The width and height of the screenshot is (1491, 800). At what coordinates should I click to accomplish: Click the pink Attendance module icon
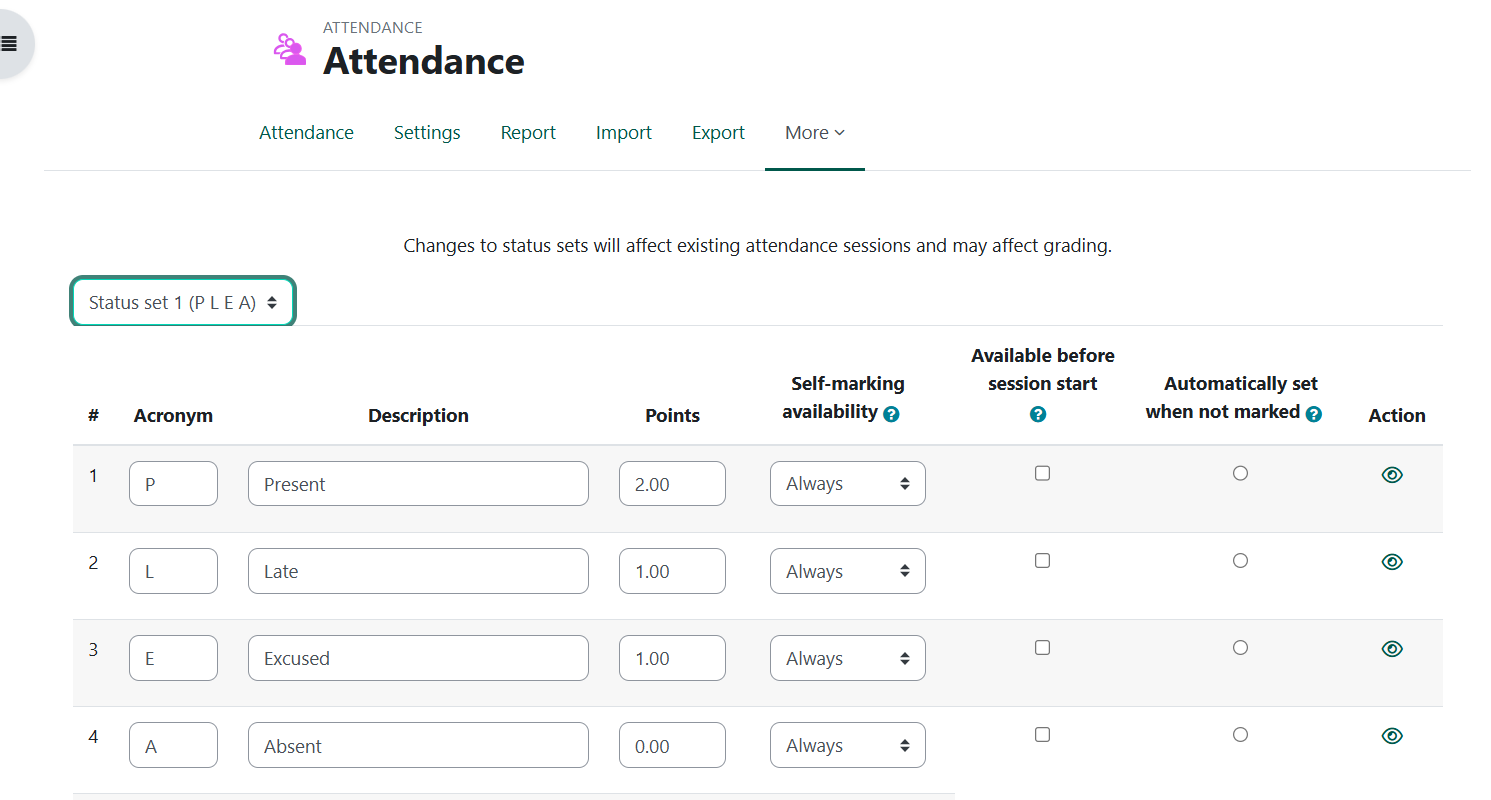point(289,47)
